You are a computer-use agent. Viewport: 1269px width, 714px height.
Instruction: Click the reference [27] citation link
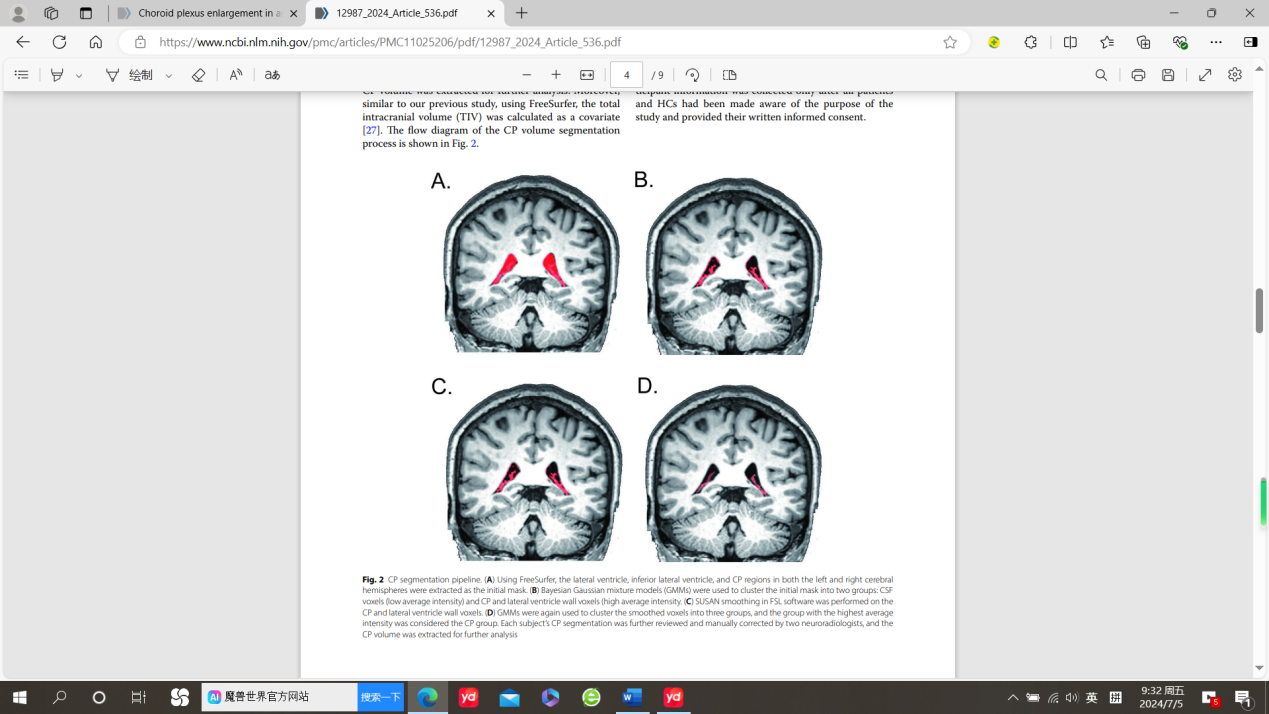pyautogui.click(x=371, y=130)
